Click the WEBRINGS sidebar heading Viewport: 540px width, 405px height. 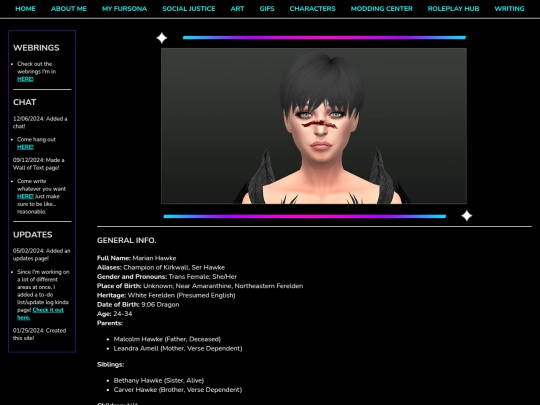point(36,48)
